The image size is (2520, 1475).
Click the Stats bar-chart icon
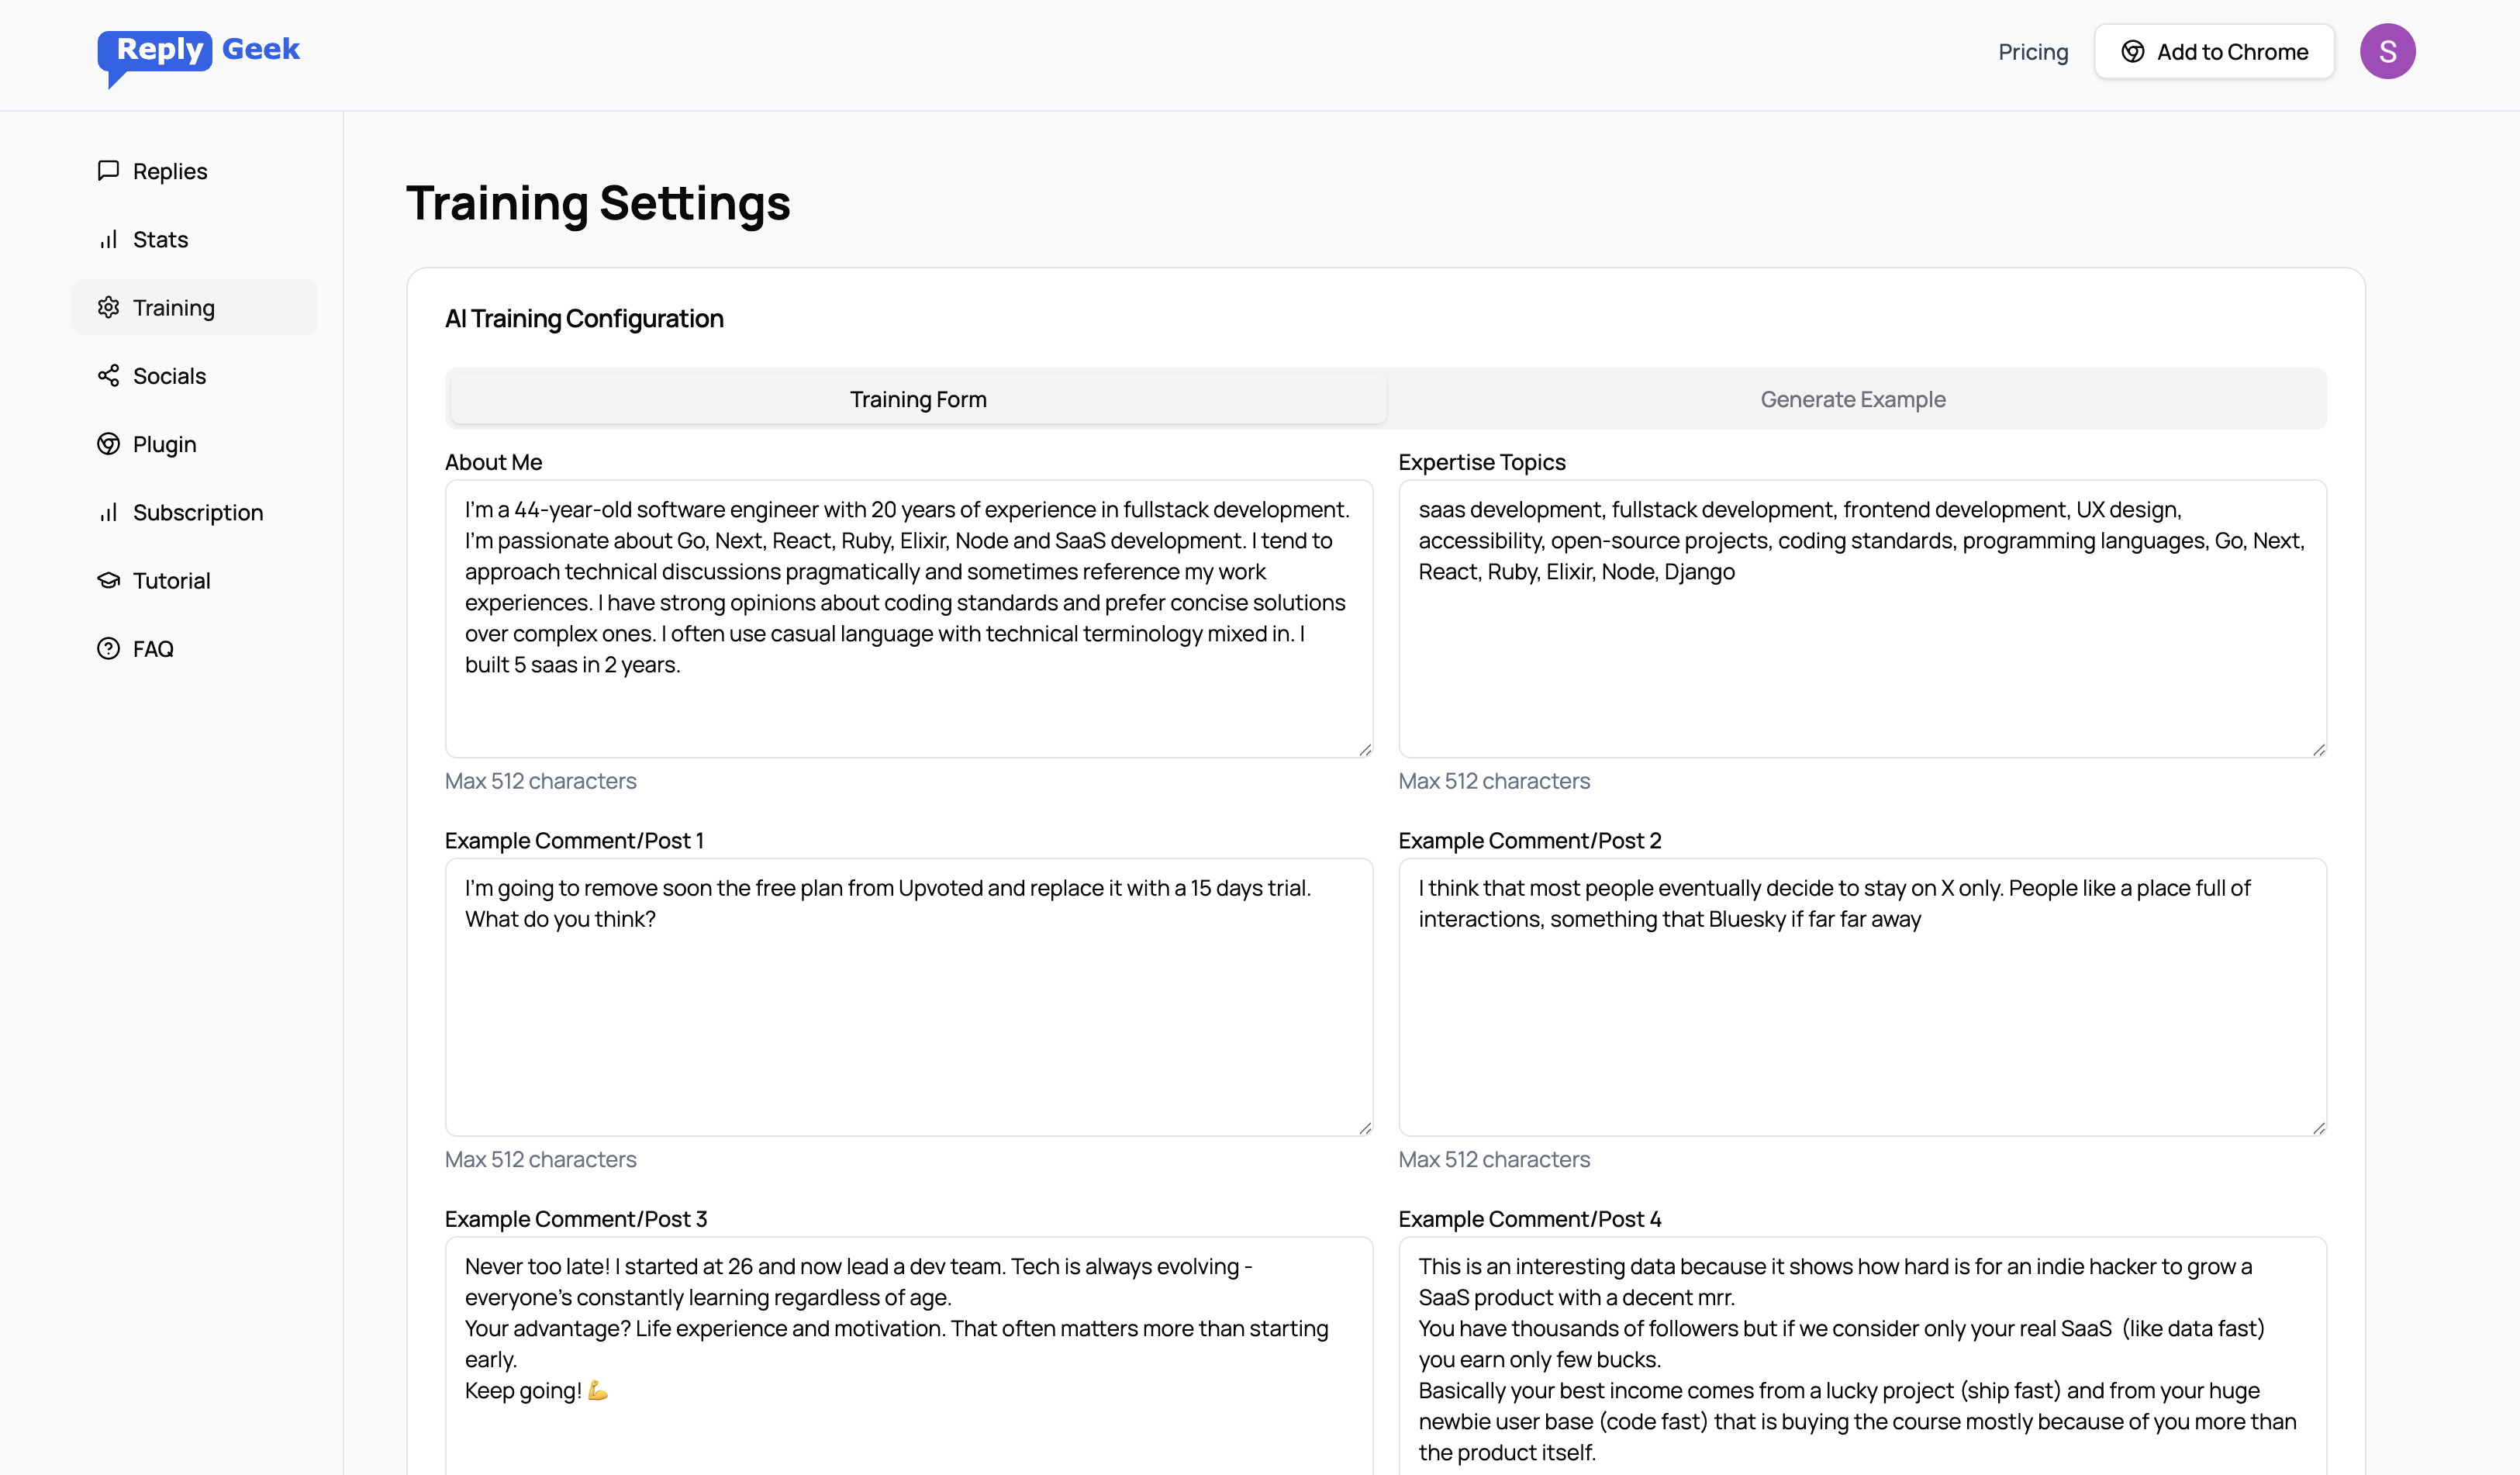(x=108, y=239)
